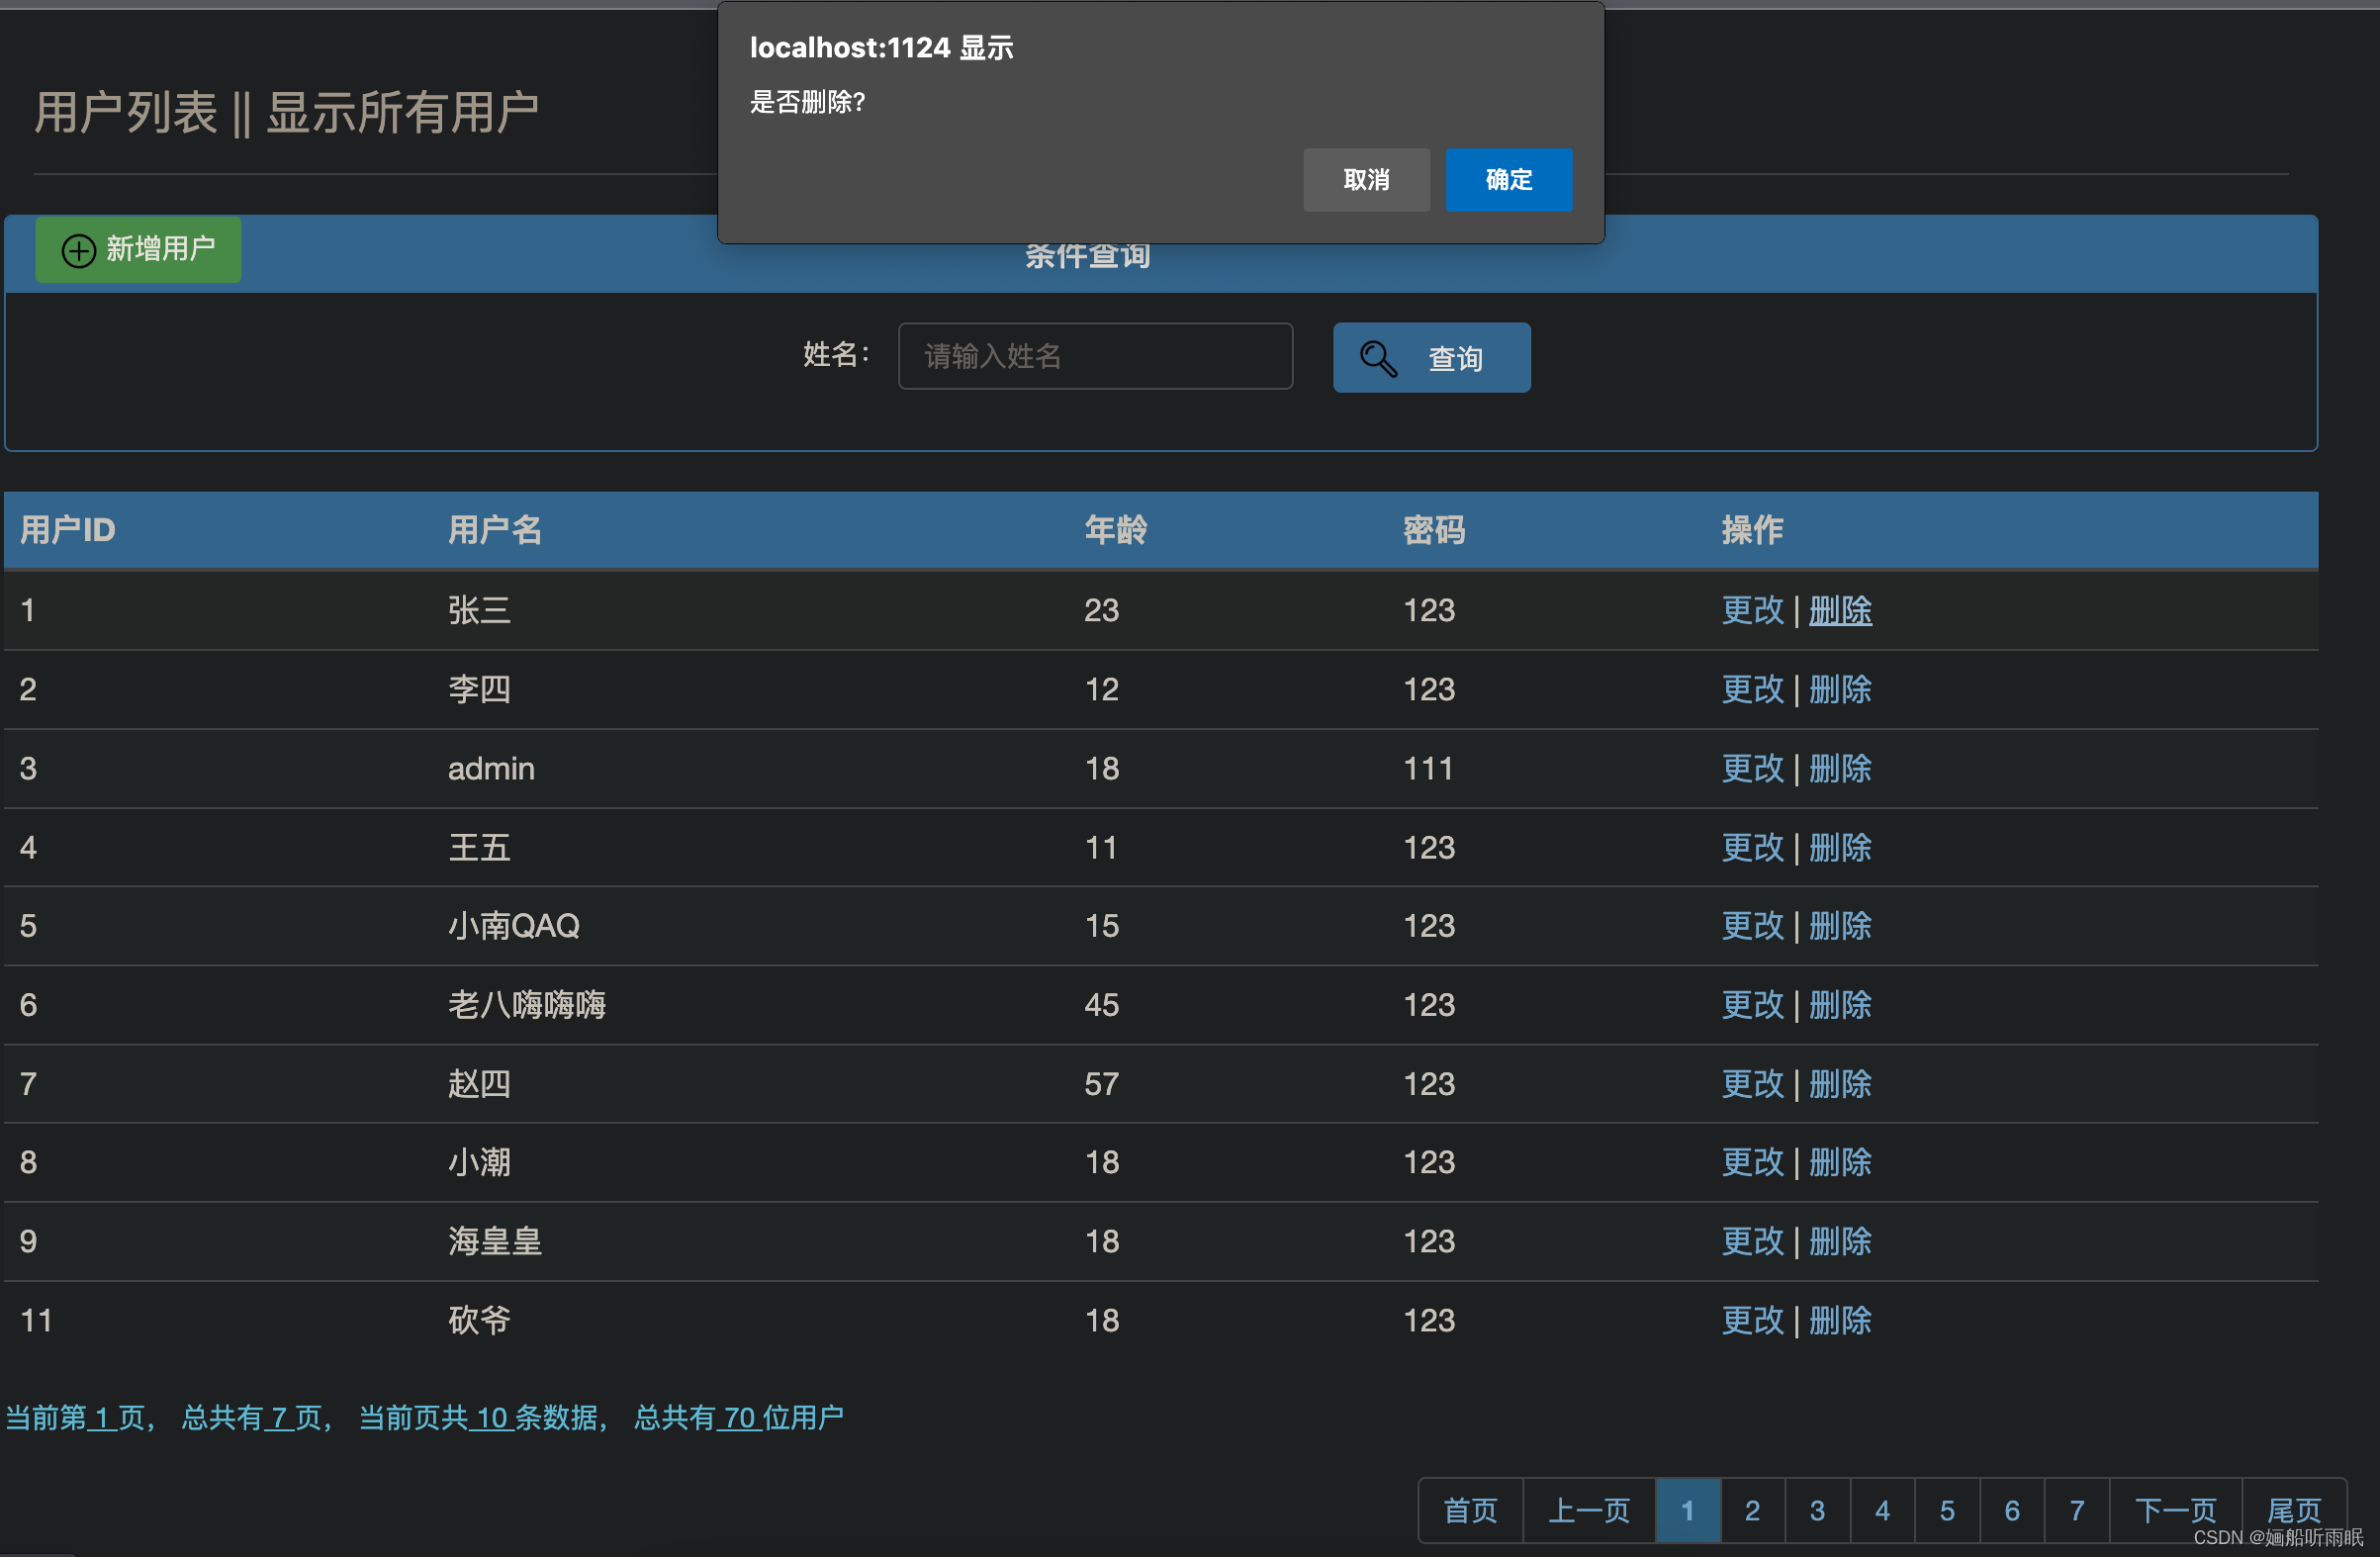The image size is (2380, 1557).
Task: Click user ID cell 11
Action: coord(36,1320)
